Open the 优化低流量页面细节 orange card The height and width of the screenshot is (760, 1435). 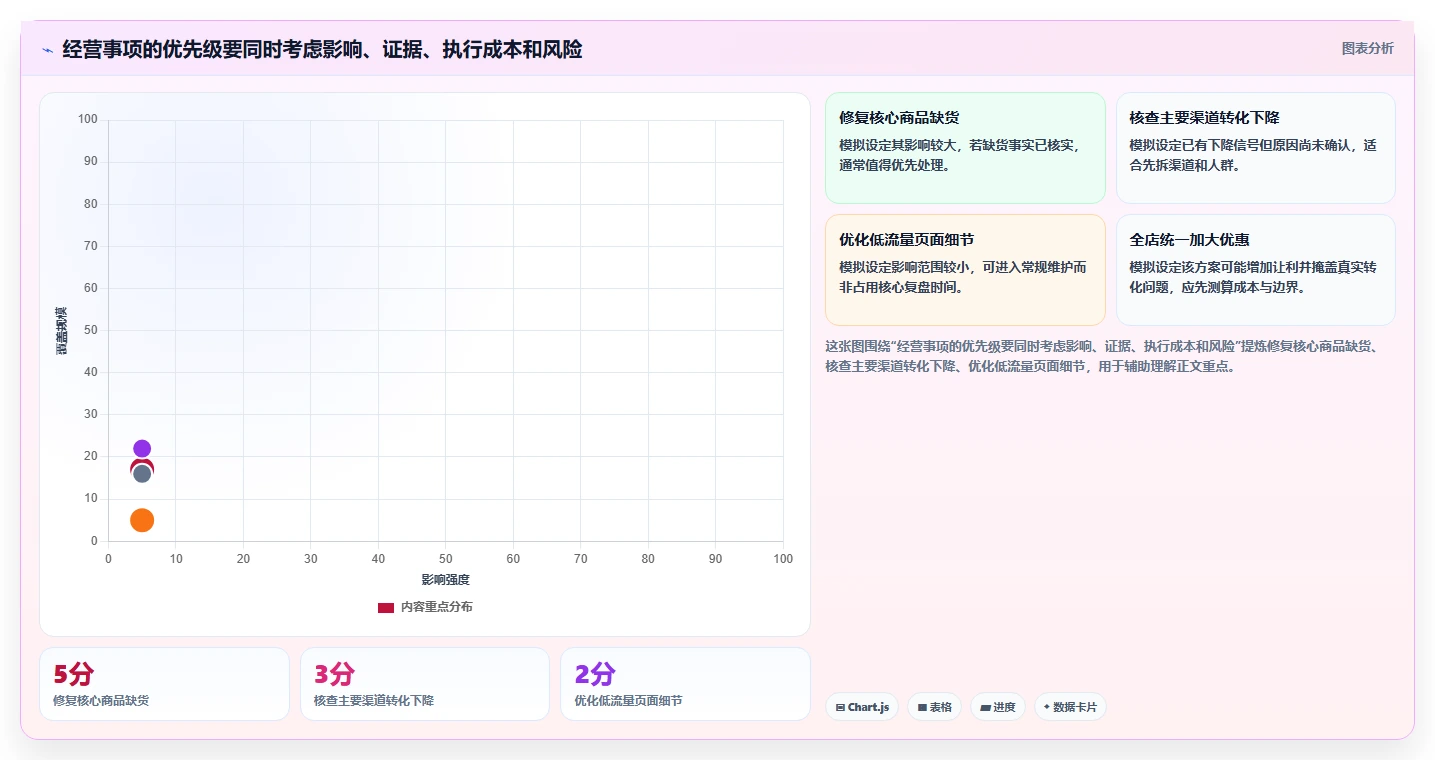click(965, 270)
